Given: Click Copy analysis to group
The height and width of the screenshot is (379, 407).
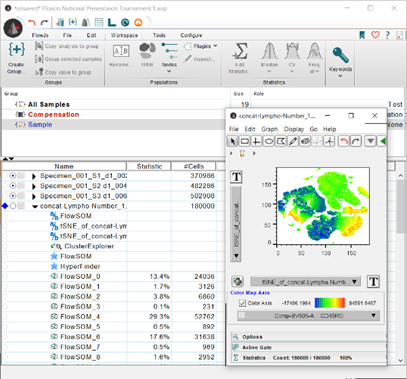Looking at the screenshot, I should 67,46.
